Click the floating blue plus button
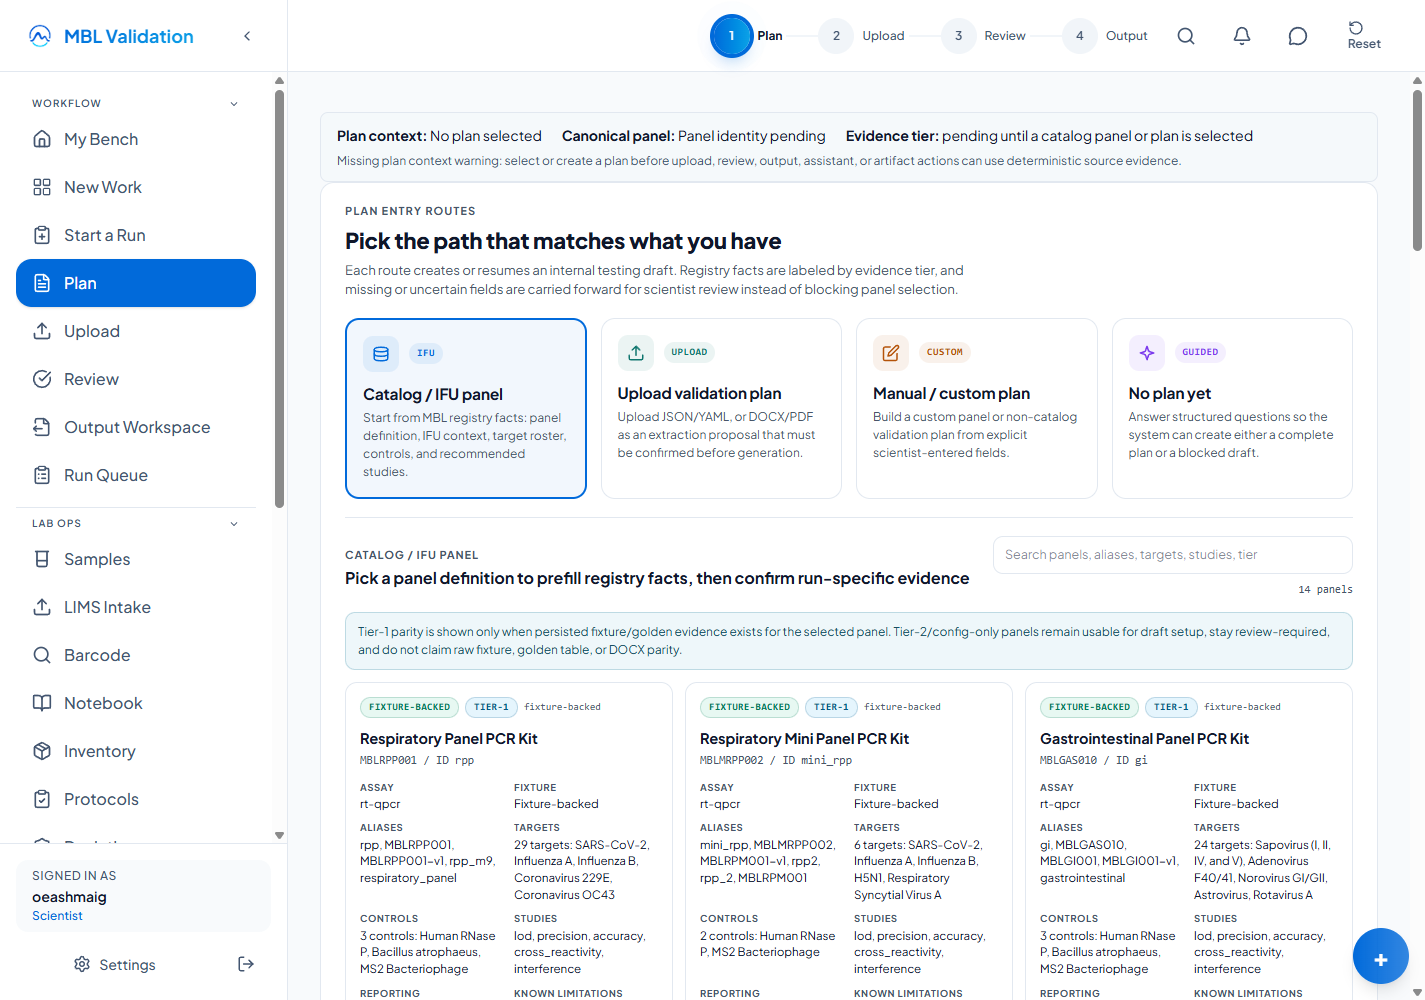The image size is (1425, 1000). [1381, 956]
